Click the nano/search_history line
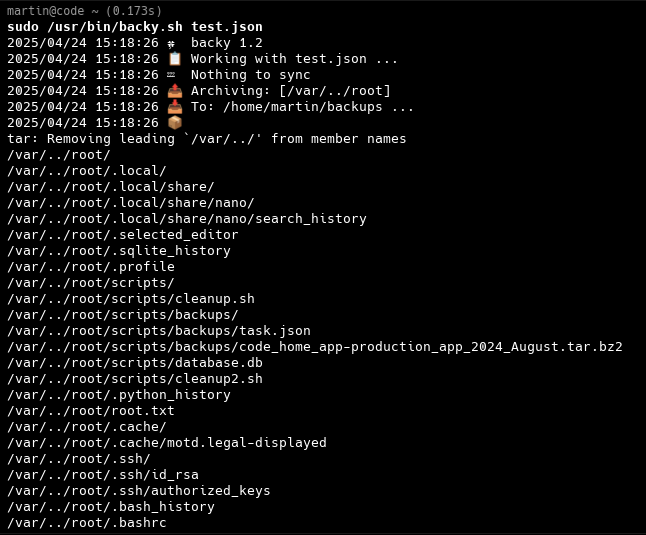 [187, 219]
